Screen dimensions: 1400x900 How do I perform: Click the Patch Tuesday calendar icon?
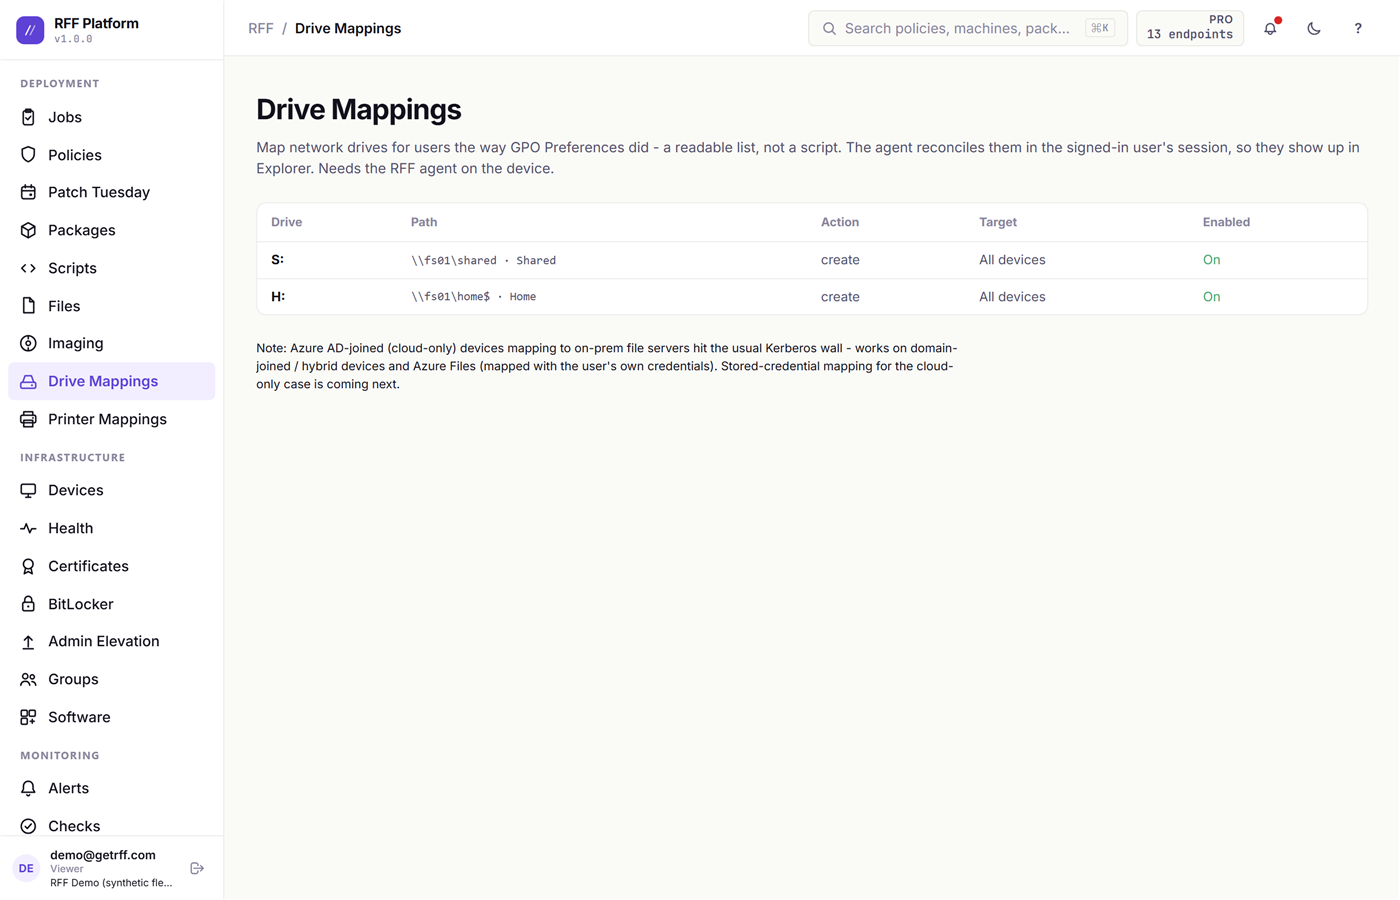tap(28, 192)
